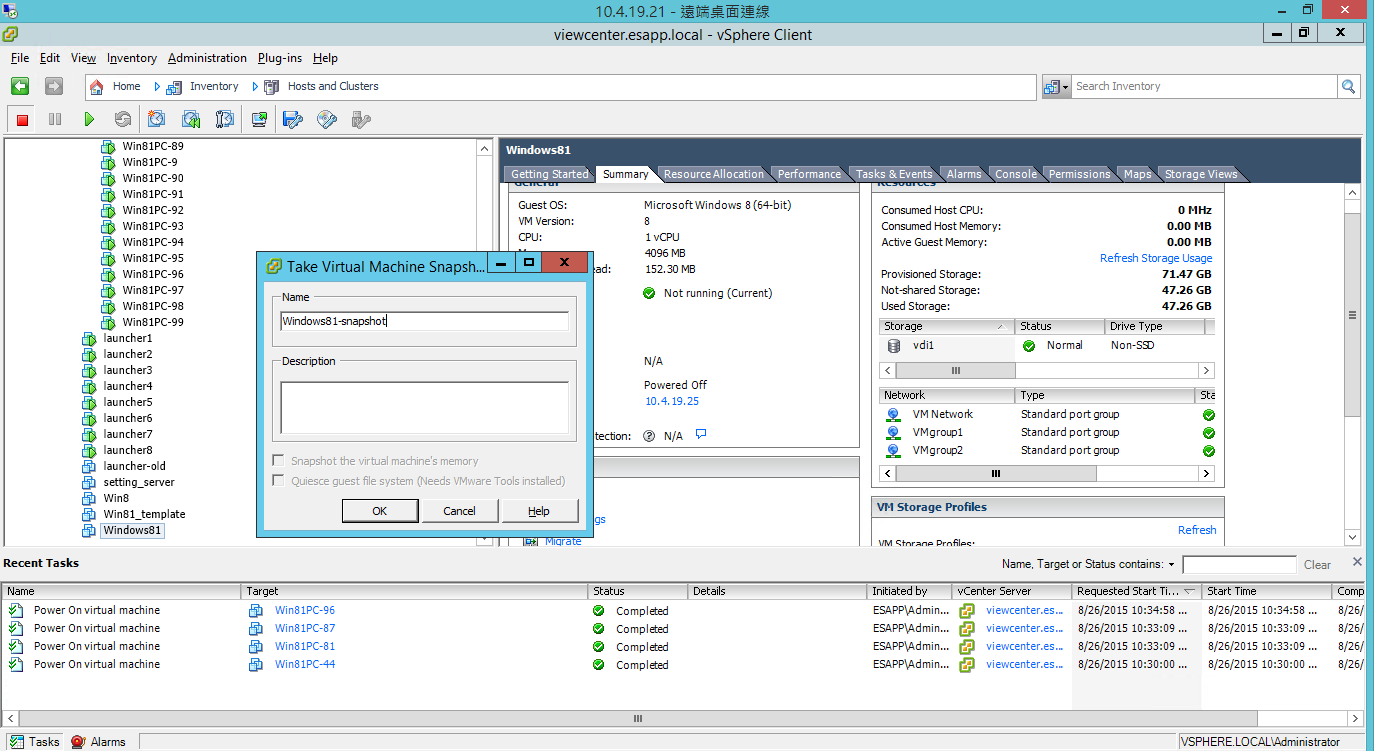Open the Name, Target or Status filter dropdown
The height and width of the screenshot is (751, 1374).
(1171, 565)
